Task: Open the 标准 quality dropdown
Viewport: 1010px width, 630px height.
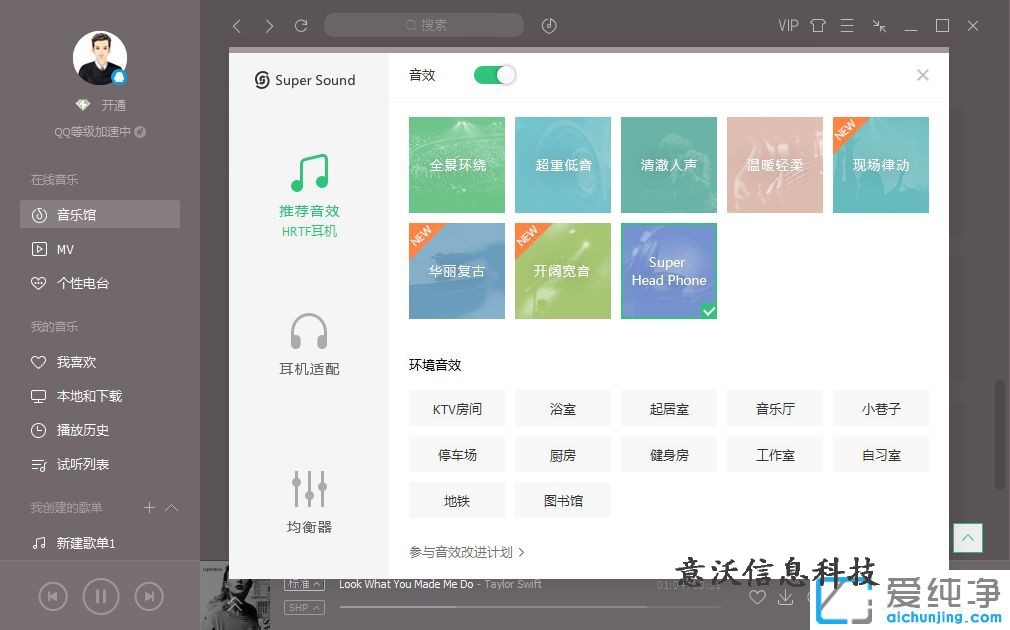Action: (x=304, y=584)
